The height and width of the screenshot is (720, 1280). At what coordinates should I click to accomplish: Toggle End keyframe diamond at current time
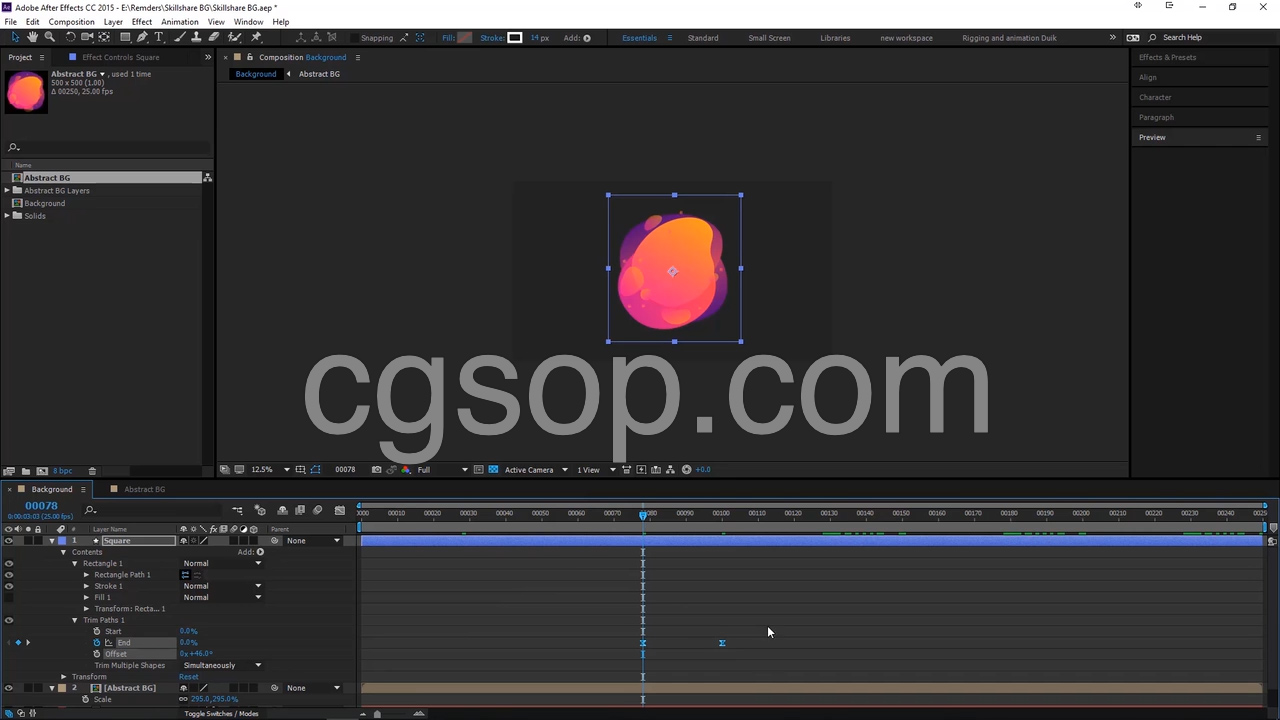(18, 642)
